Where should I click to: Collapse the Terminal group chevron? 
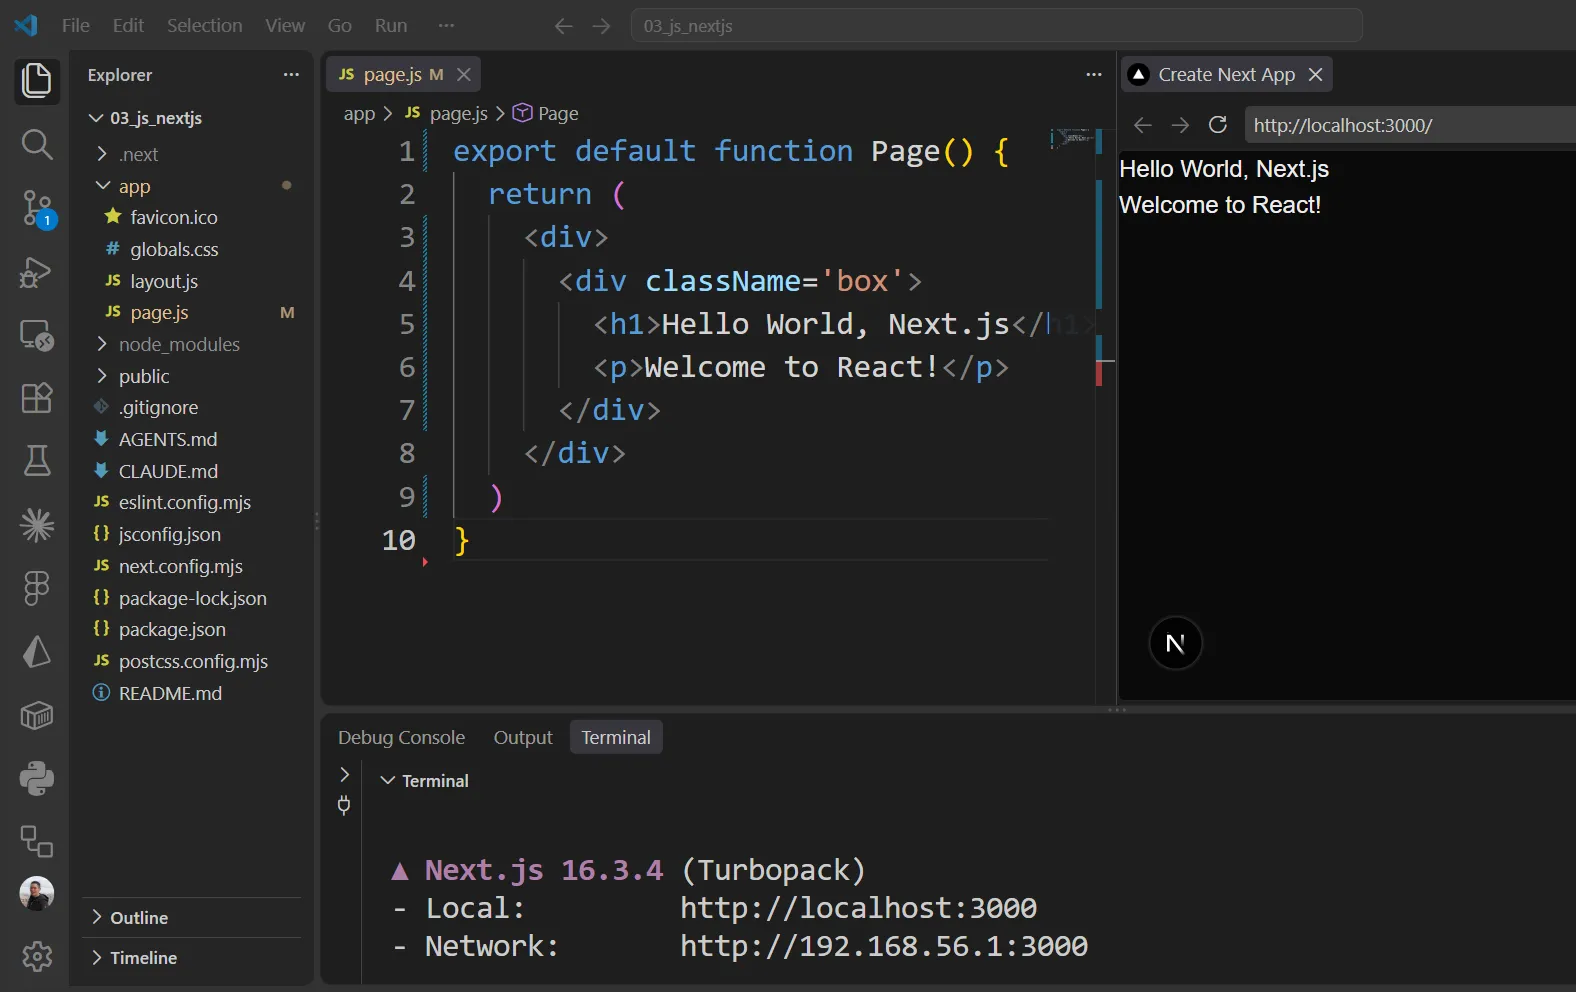pyautogui.click(x=388, y=781)
